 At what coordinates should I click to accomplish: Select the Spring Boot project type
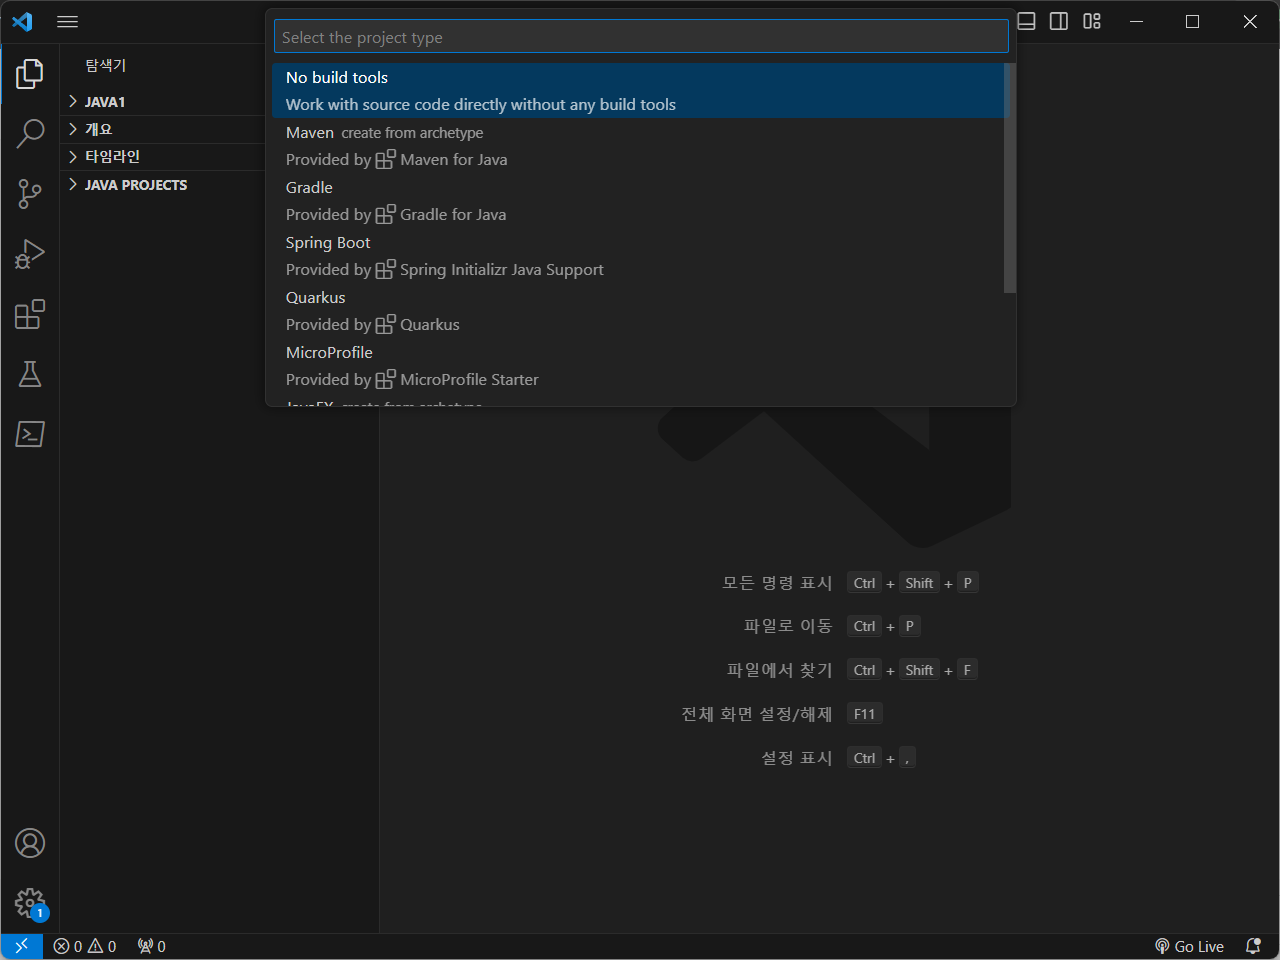640,255
